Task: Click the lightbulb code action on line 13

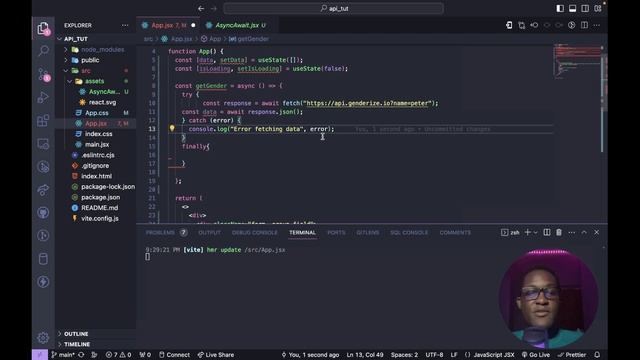Action: (172, 129)
